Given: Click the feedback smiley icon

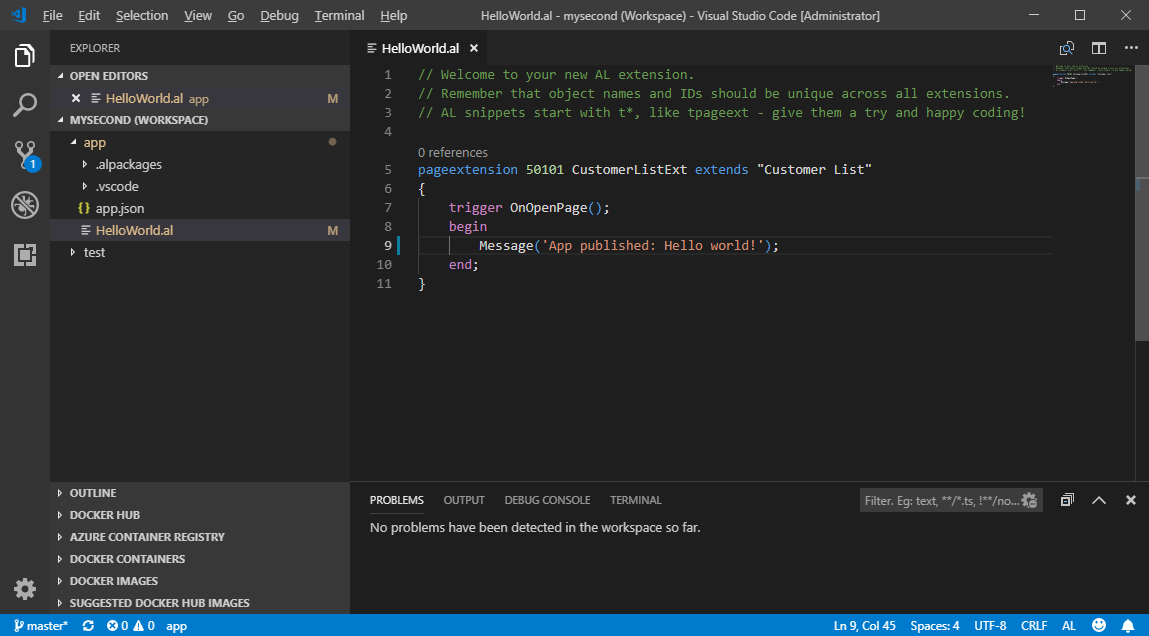Looking at the screenshot, I should pyautogui.click(x=1099, y=626).
